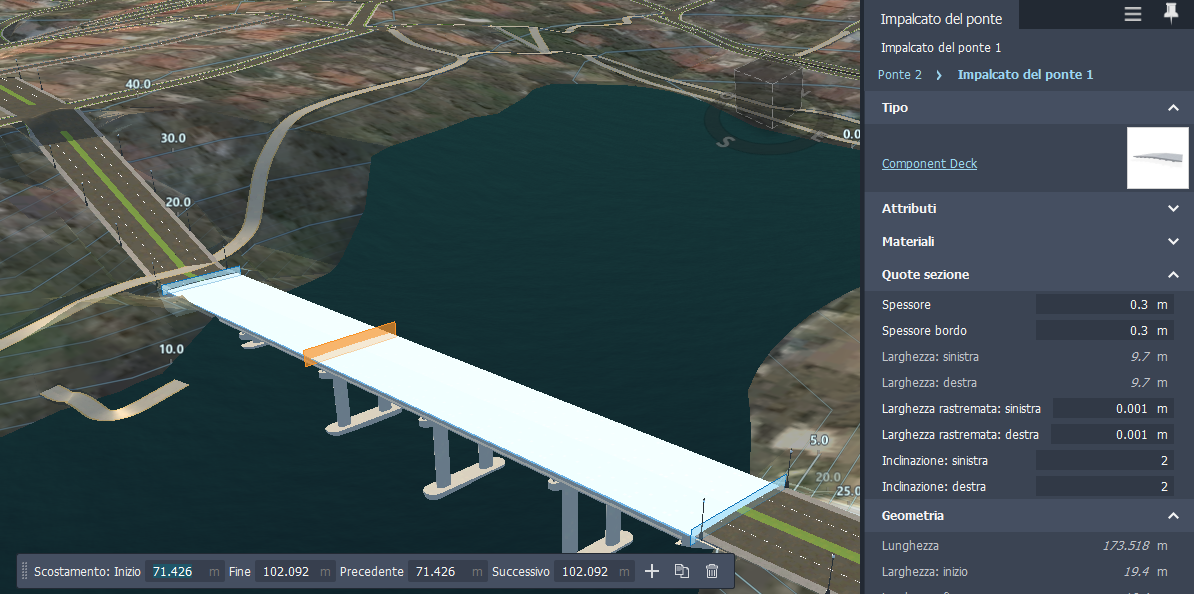
Task: Edit Inclinazione: destra value field
Action: point(1104,487)
